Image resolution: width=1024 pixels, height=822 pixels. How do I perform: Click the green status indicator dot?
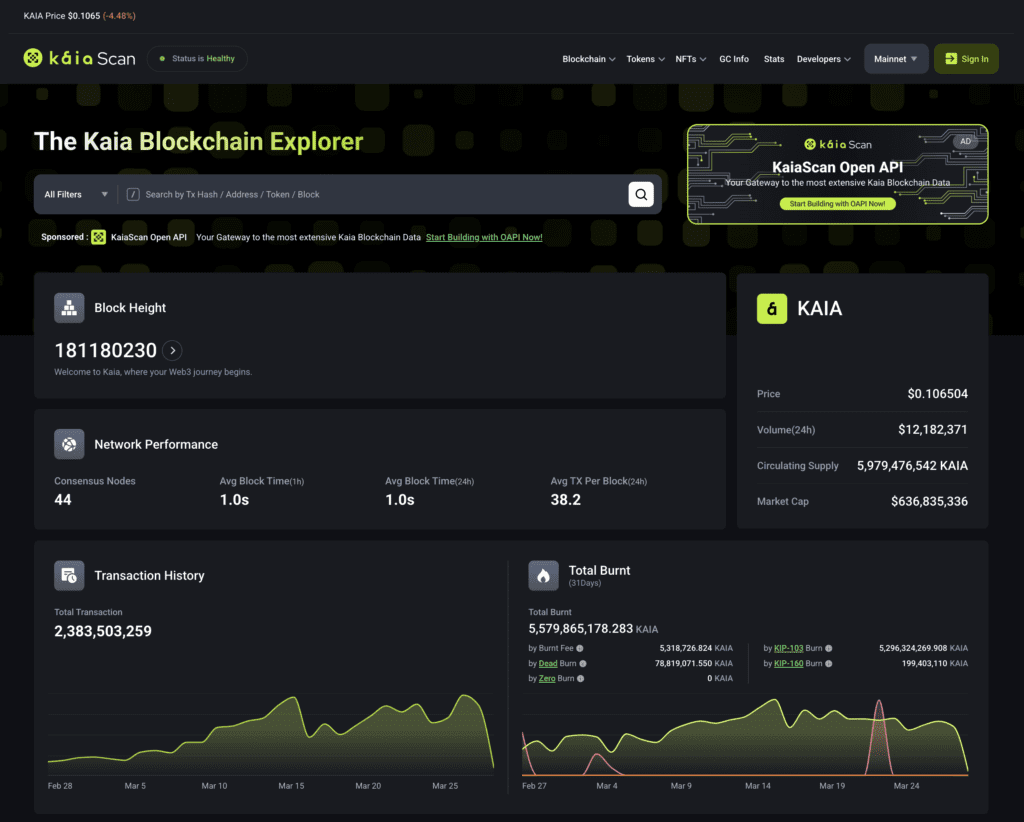(x=163, y=59)
